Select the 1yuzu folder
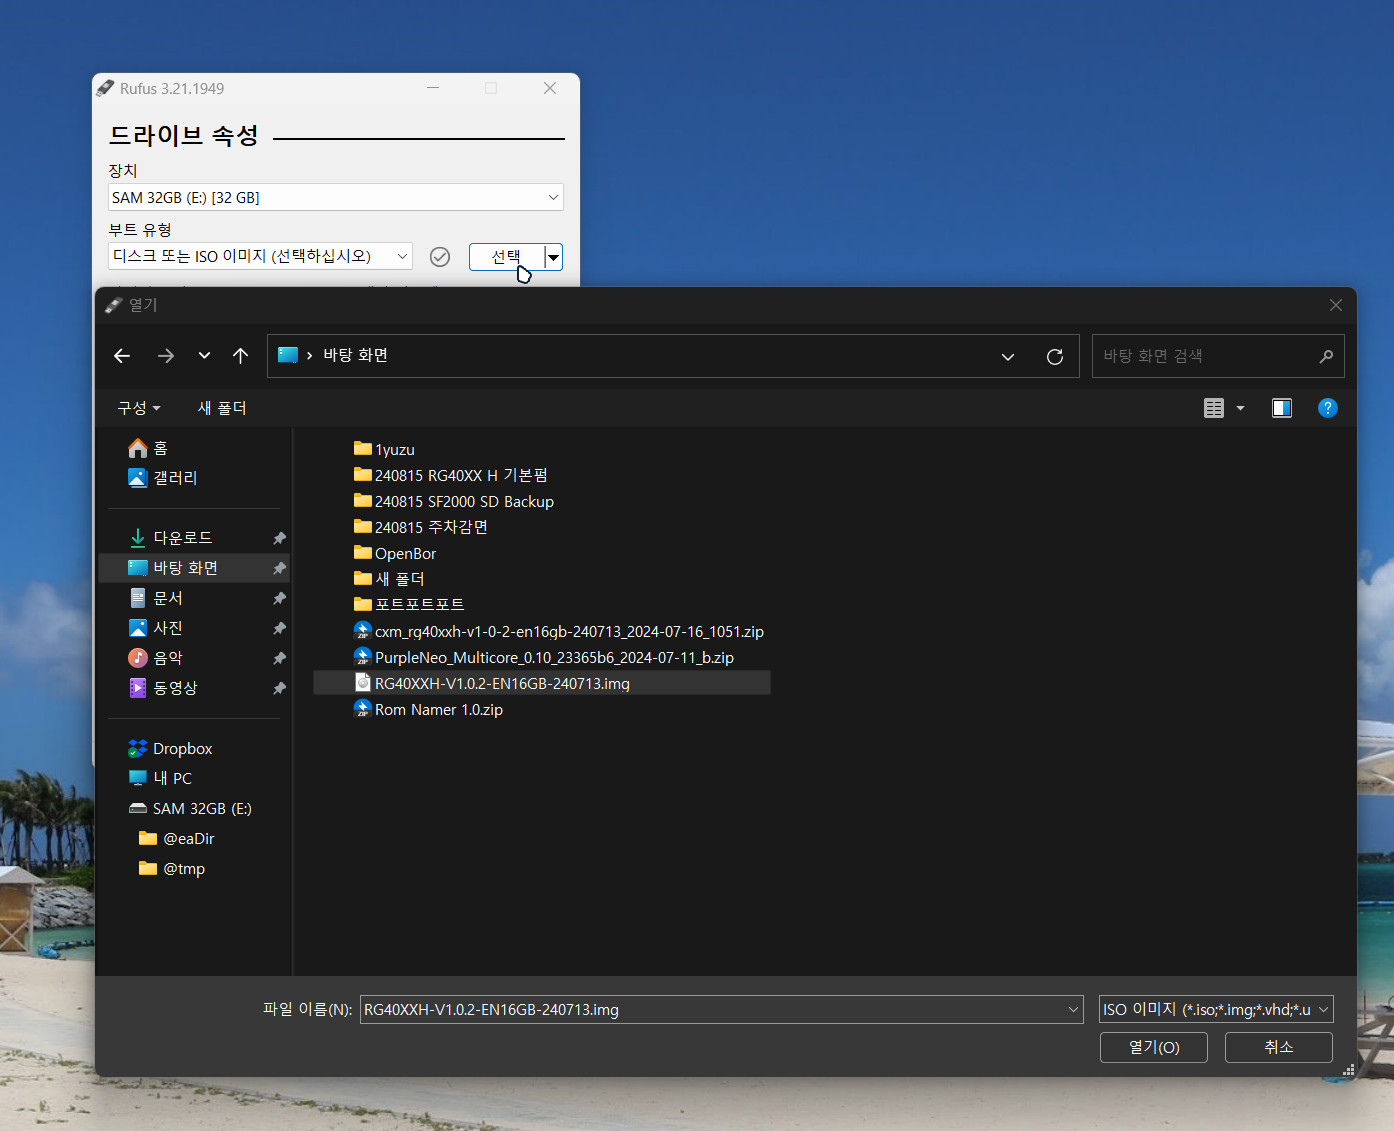Image resolution: width=1394 pixels, height=1131 pixels. click(x=384, y=449)
